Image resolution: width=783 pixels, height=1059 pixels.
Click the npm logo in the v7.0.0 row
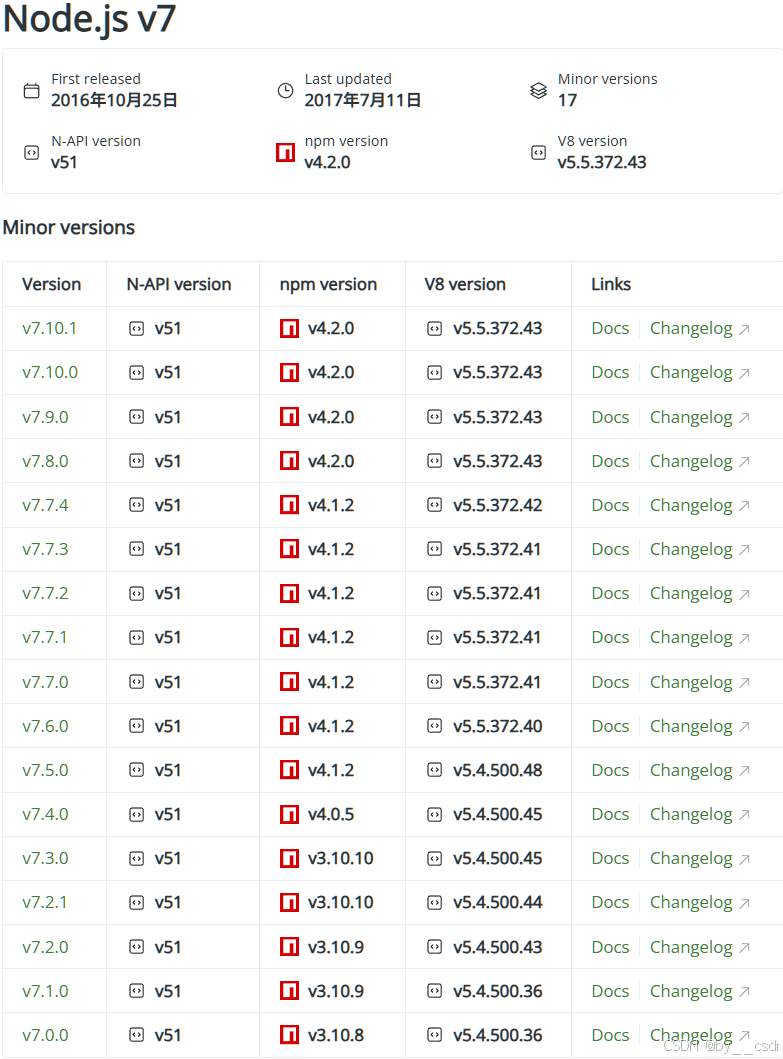point(289,1035)
